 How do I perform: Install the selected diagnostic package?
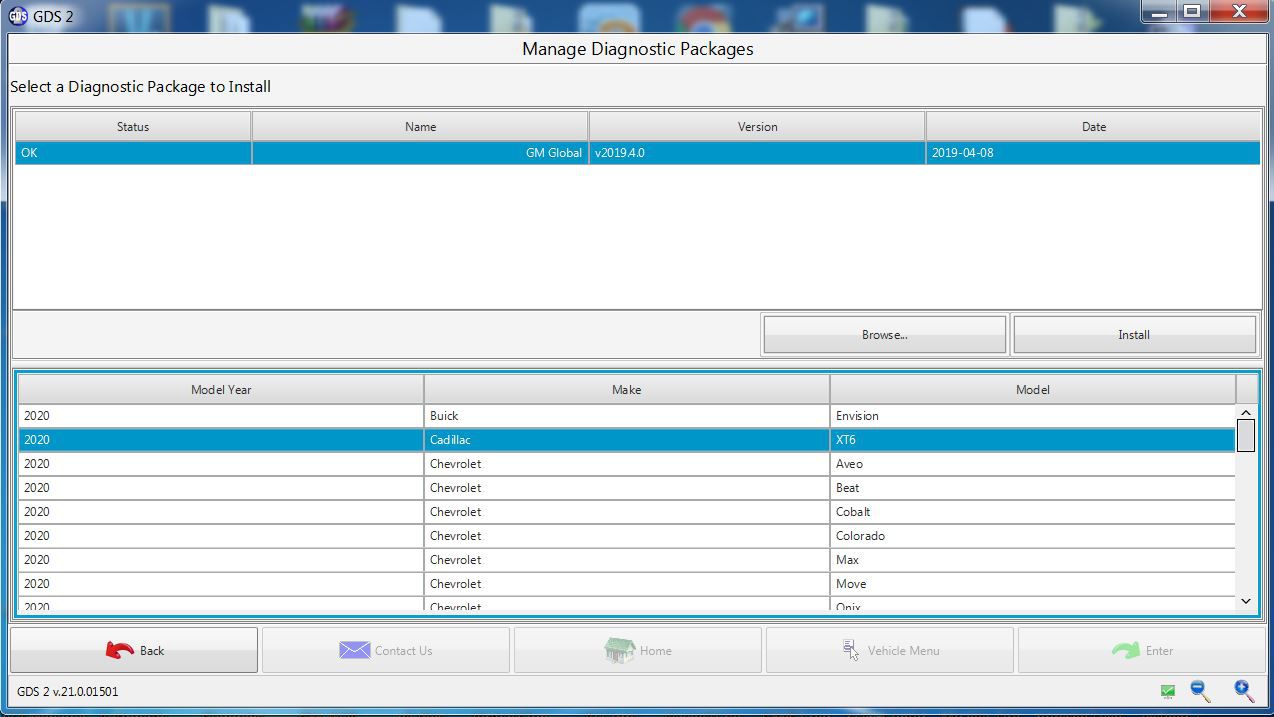1134,335
